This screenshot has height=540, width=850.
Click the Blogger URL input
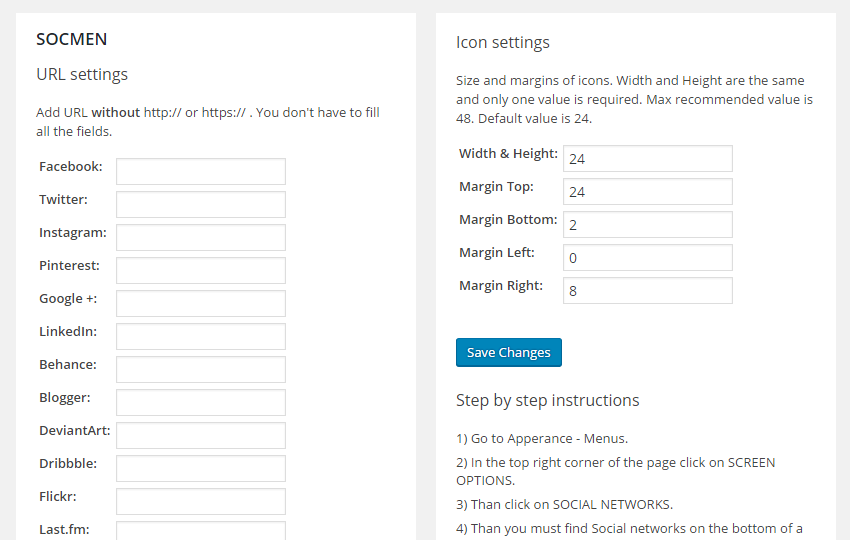pos(201,403)
